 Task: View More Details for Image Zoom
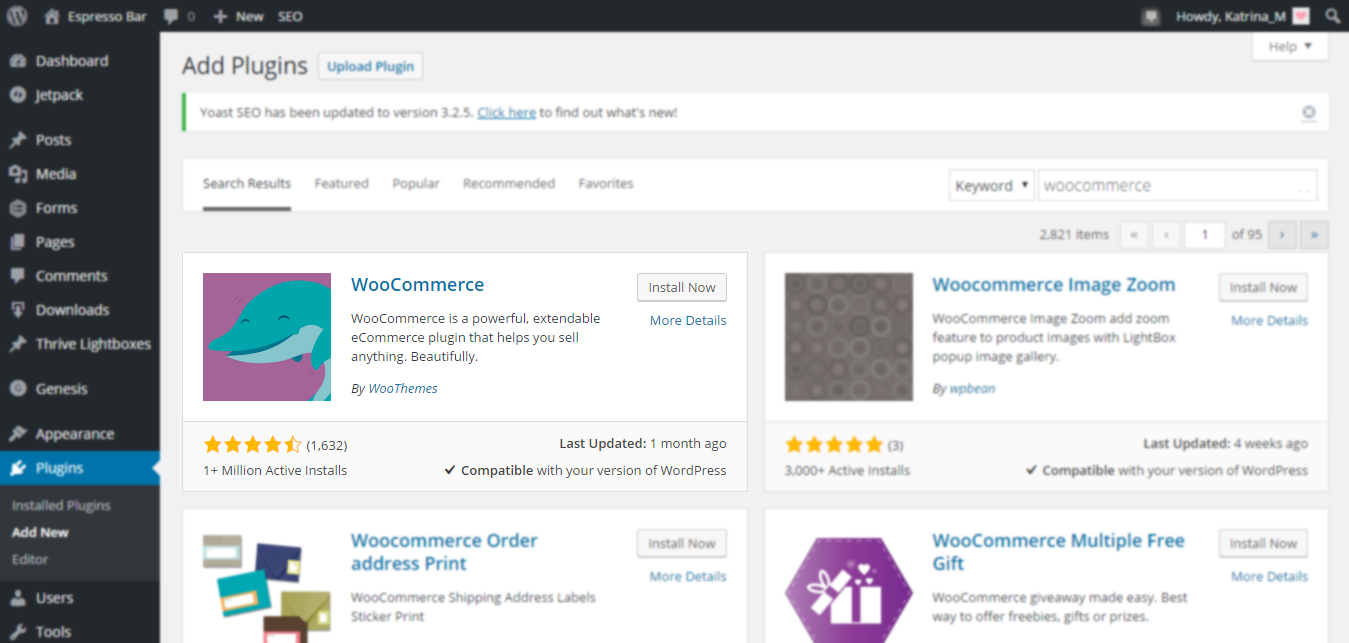point(1269,321)
